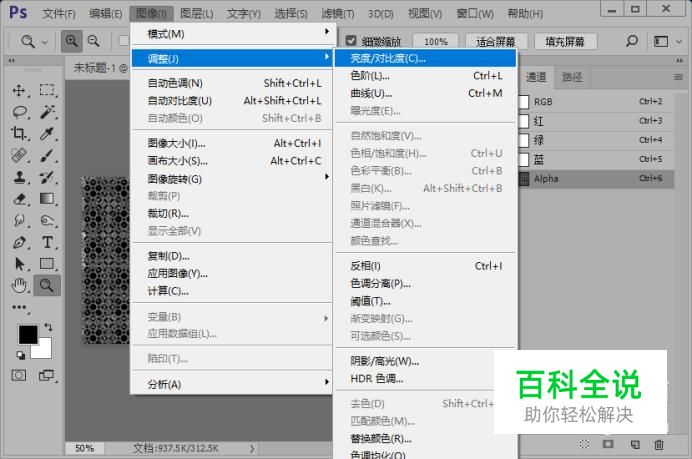Open search magnifier in options bar
This screenshot has height=459, width=692.
(632, 41)
